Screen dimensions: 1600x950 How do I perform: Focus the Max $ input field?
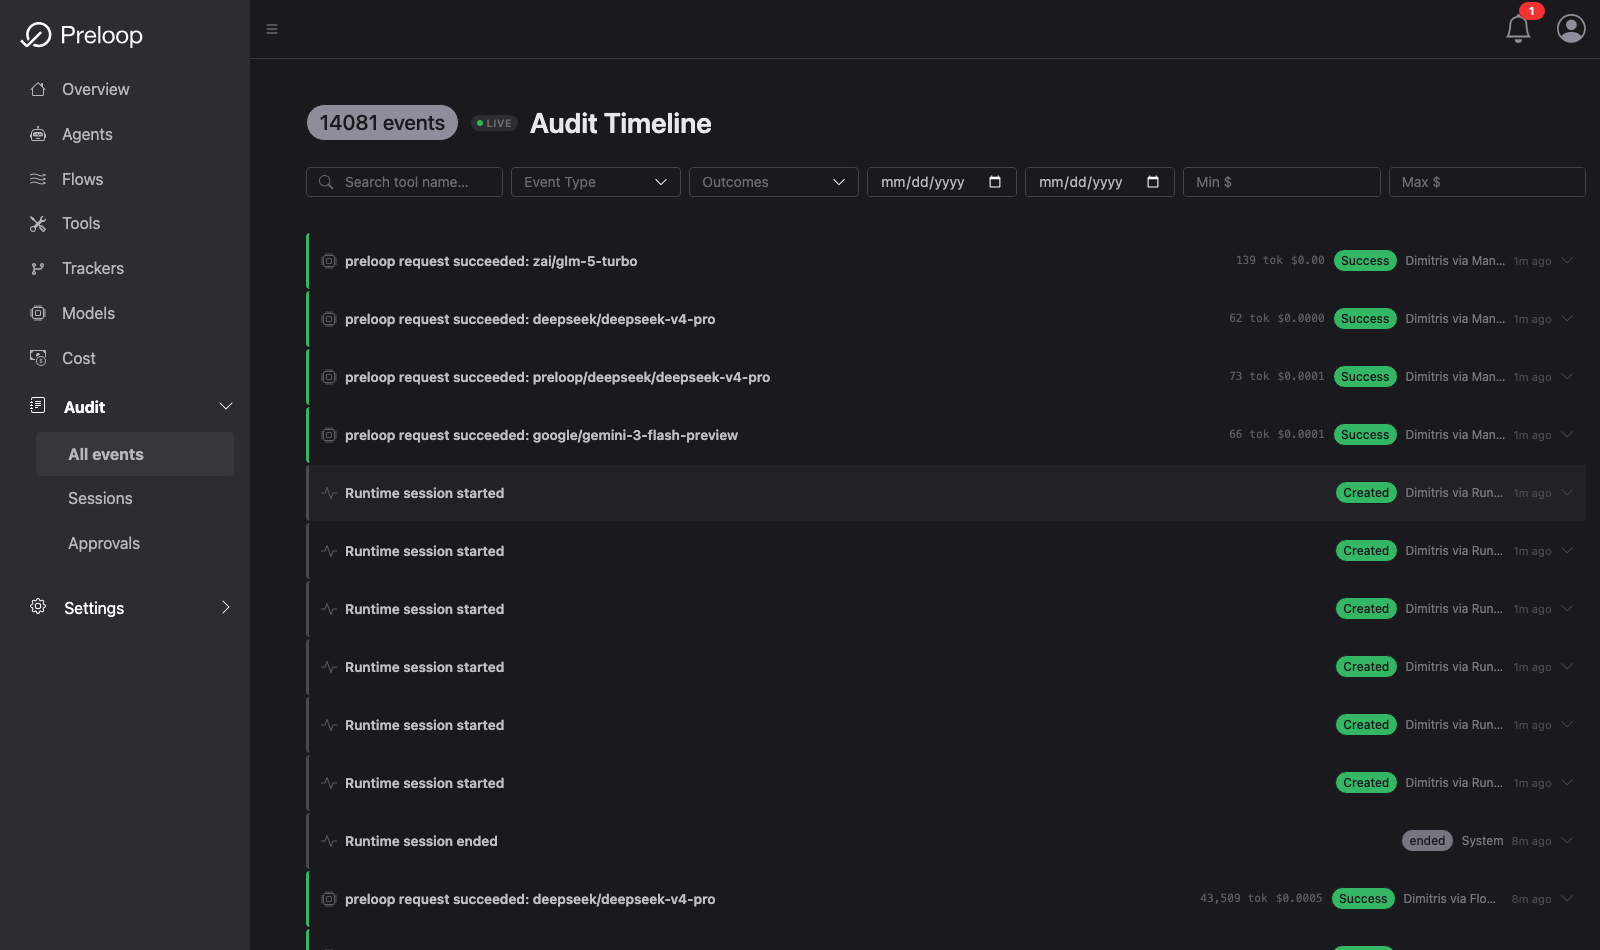pyautogui.click(x=1487, y=182)
